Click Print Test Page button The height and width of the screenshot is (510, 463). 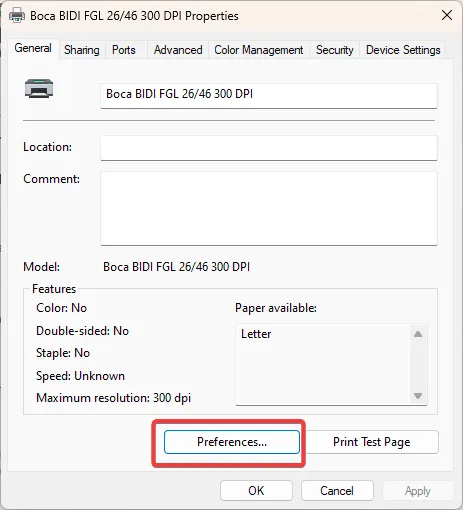click(372, 442)
